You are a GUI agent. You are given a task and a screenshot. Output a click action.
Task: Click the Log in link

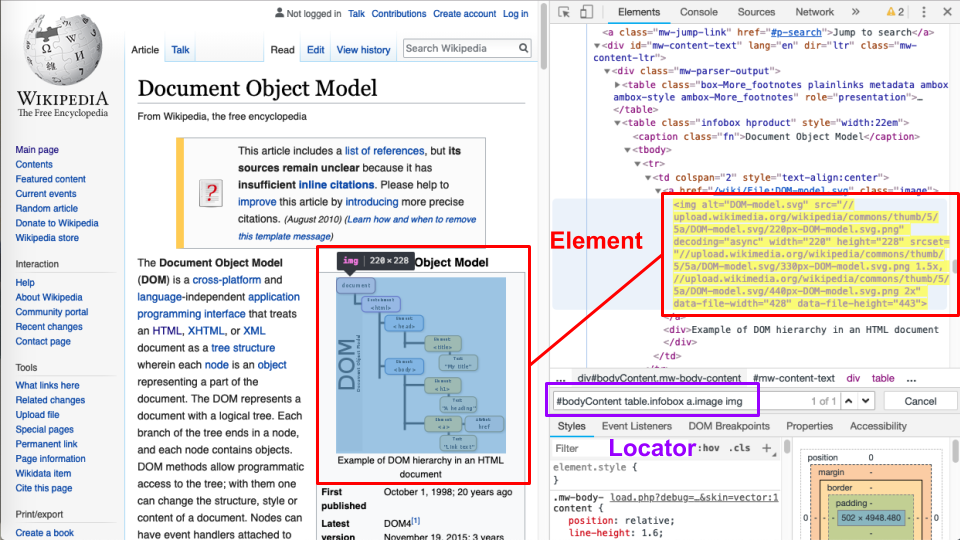tap(516, 13)
